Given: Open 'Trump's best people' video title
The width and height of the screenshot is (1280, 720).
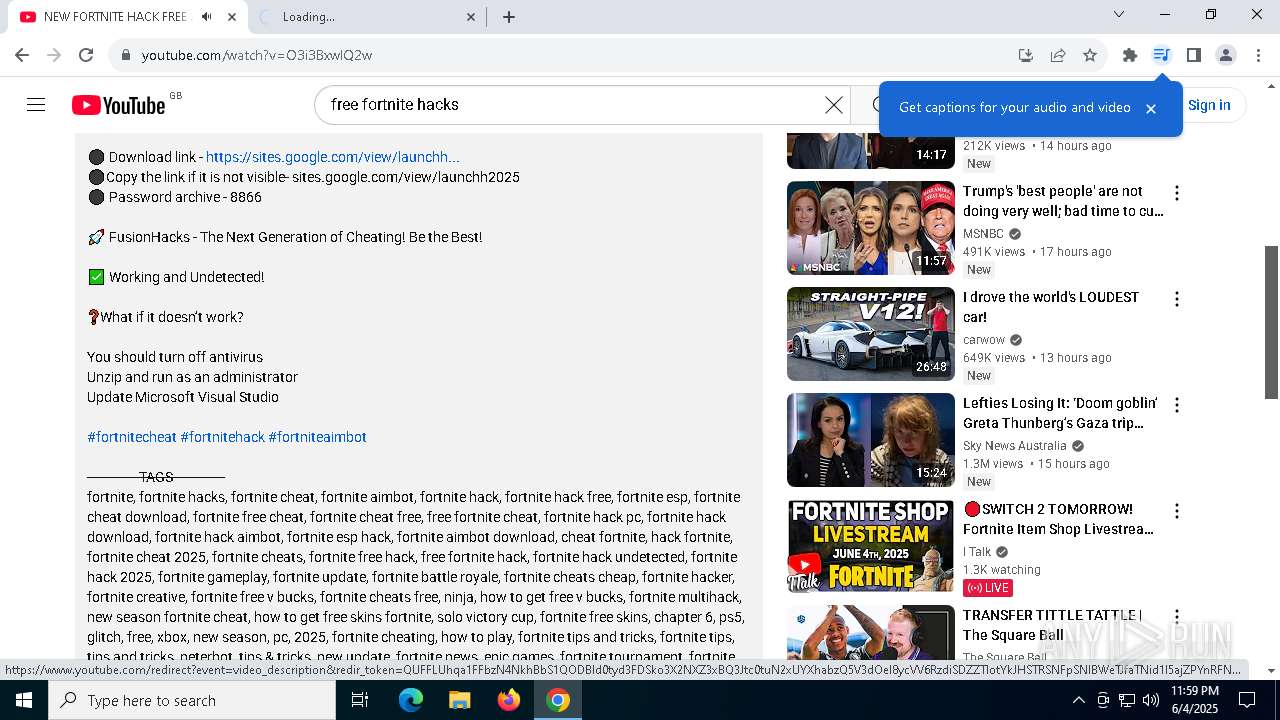Looking at the screenshot, I should [x=1062, y=201].
